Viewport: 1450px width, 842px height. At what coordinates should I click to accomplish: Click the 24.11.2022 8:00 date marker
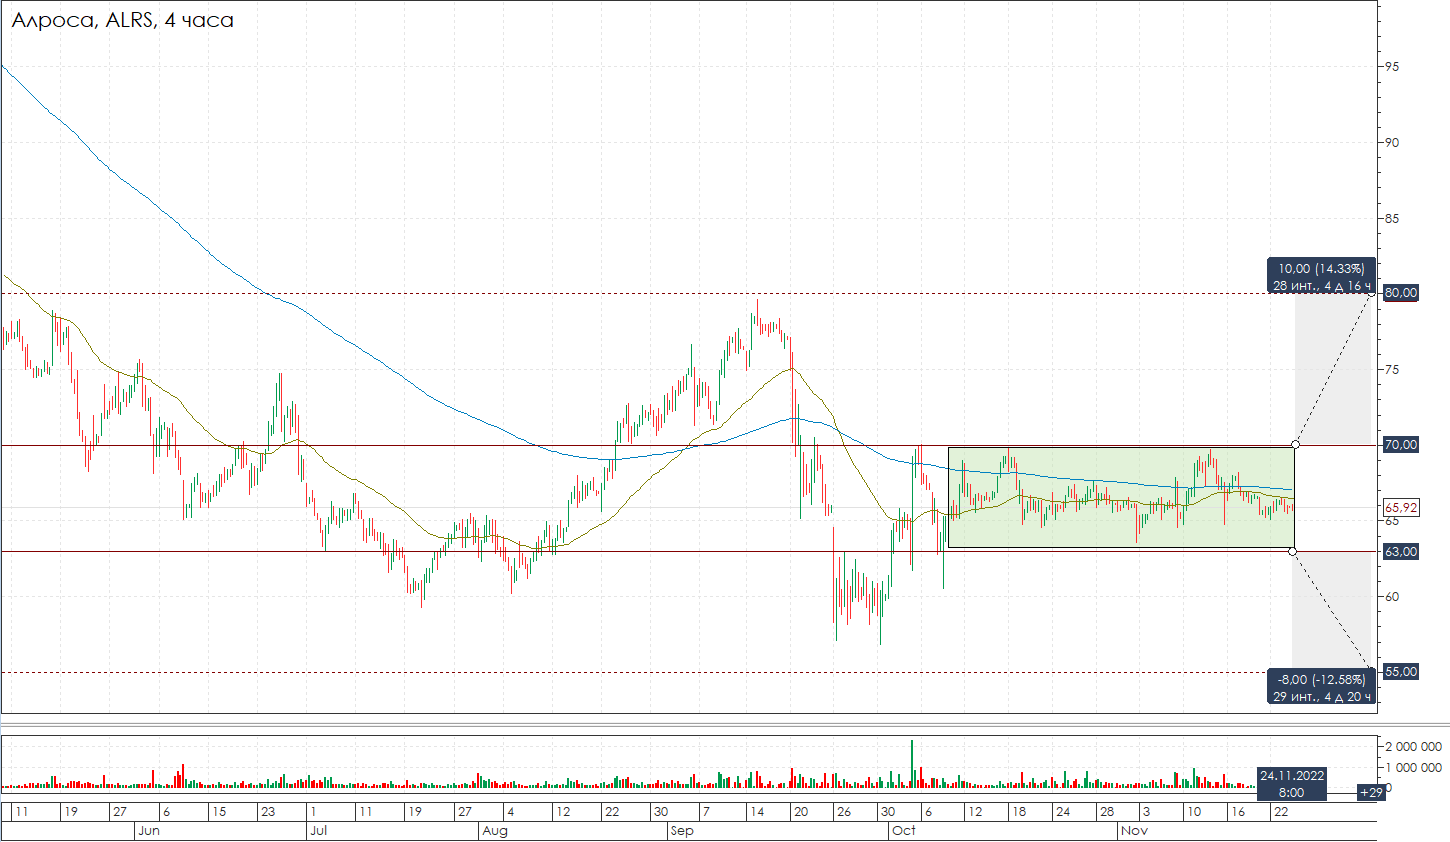pos(1291,784)
